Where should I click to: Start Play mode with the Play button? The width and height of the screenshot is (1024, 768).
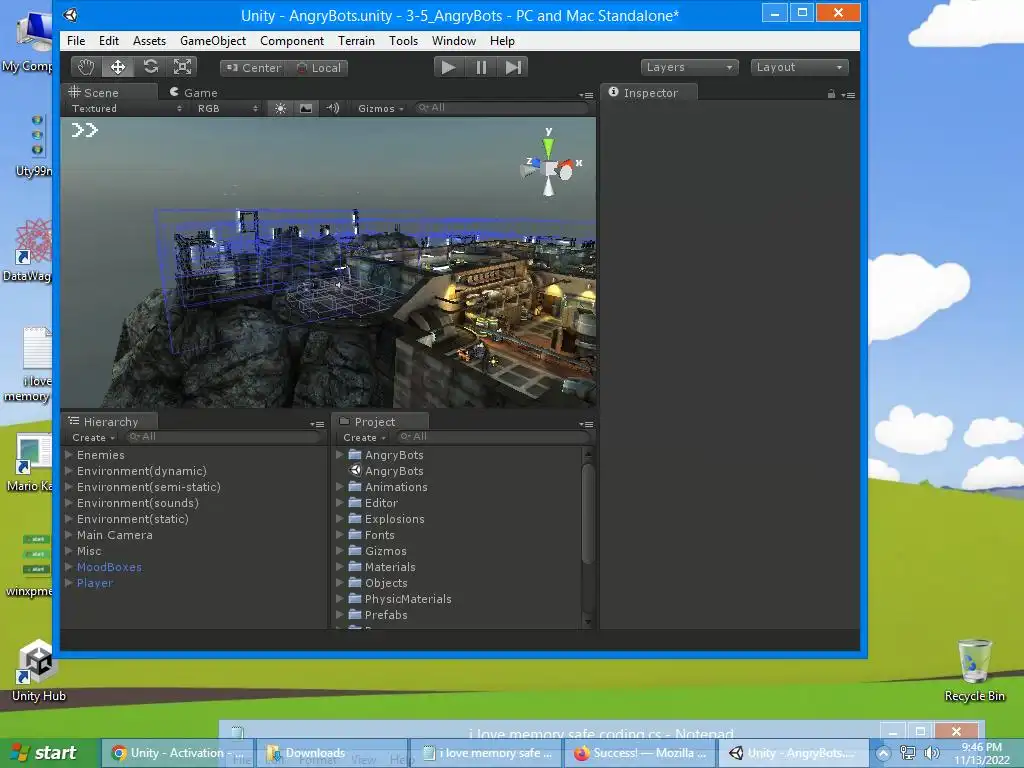[x=449, y=67]
